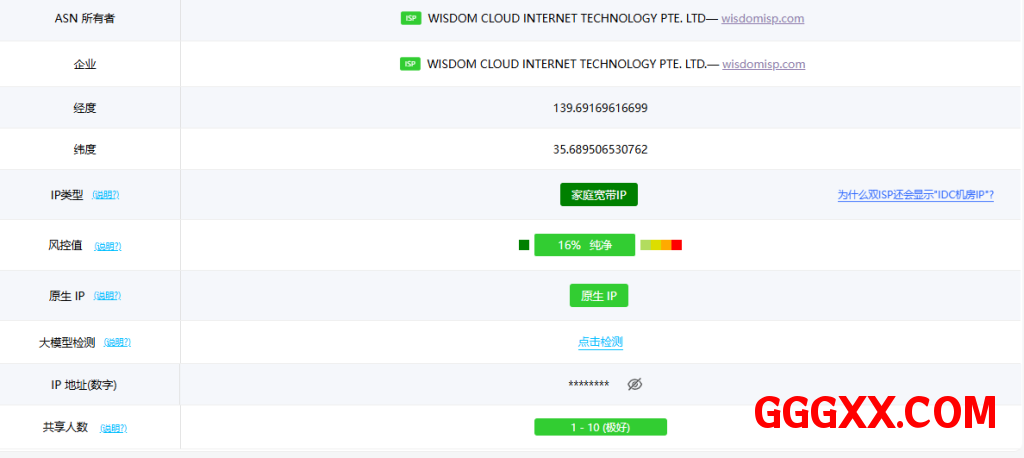
Task: Click the 1 - 10 (极好) badge
Action: (600, 427)
